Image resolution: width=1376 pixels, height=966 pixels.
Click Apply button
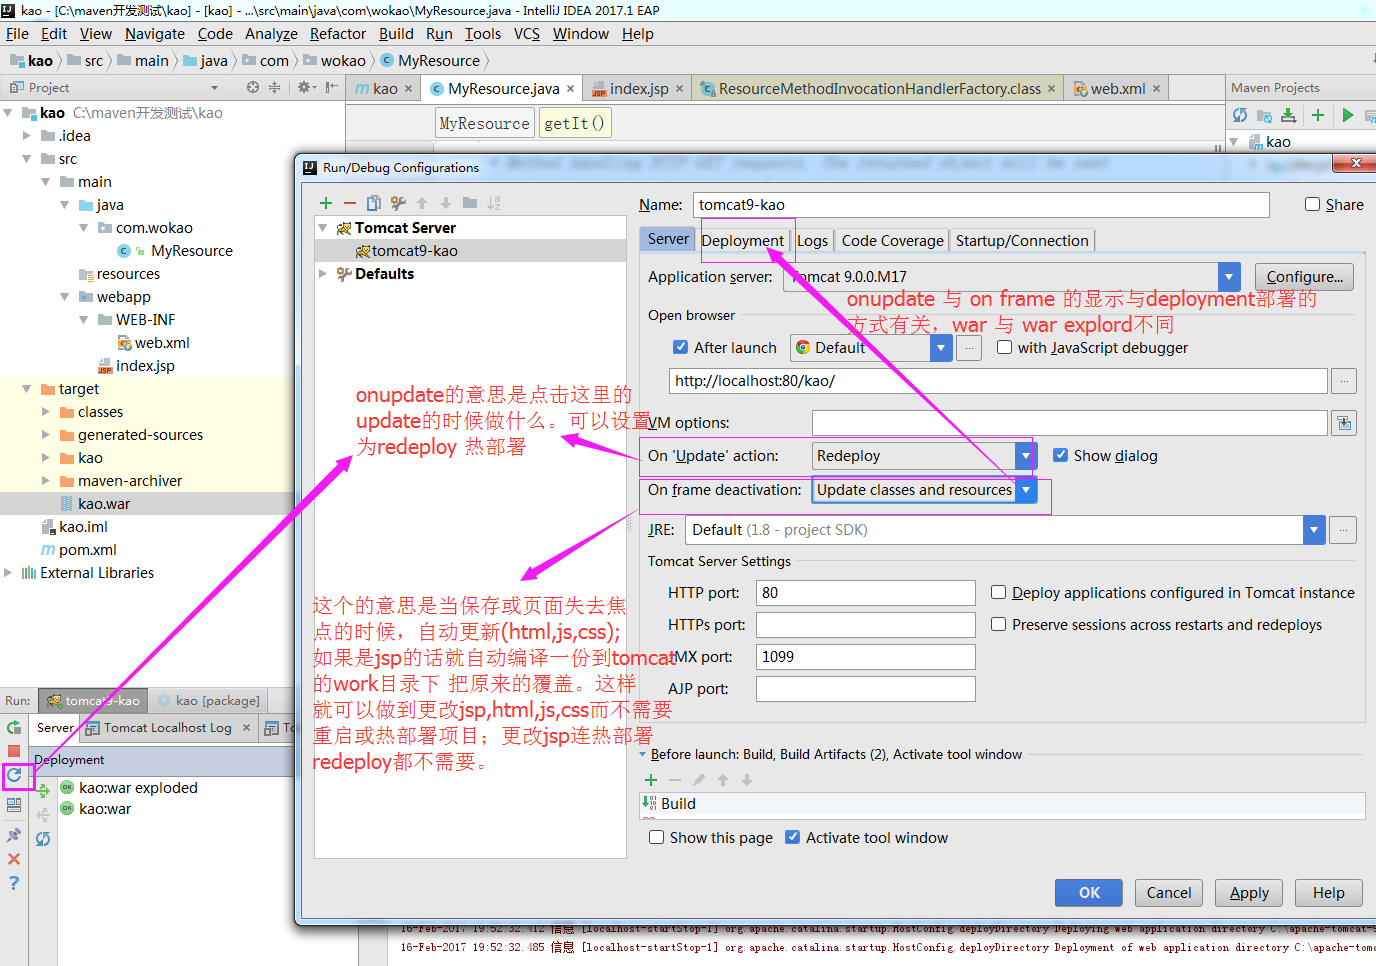coord(1249,893)
